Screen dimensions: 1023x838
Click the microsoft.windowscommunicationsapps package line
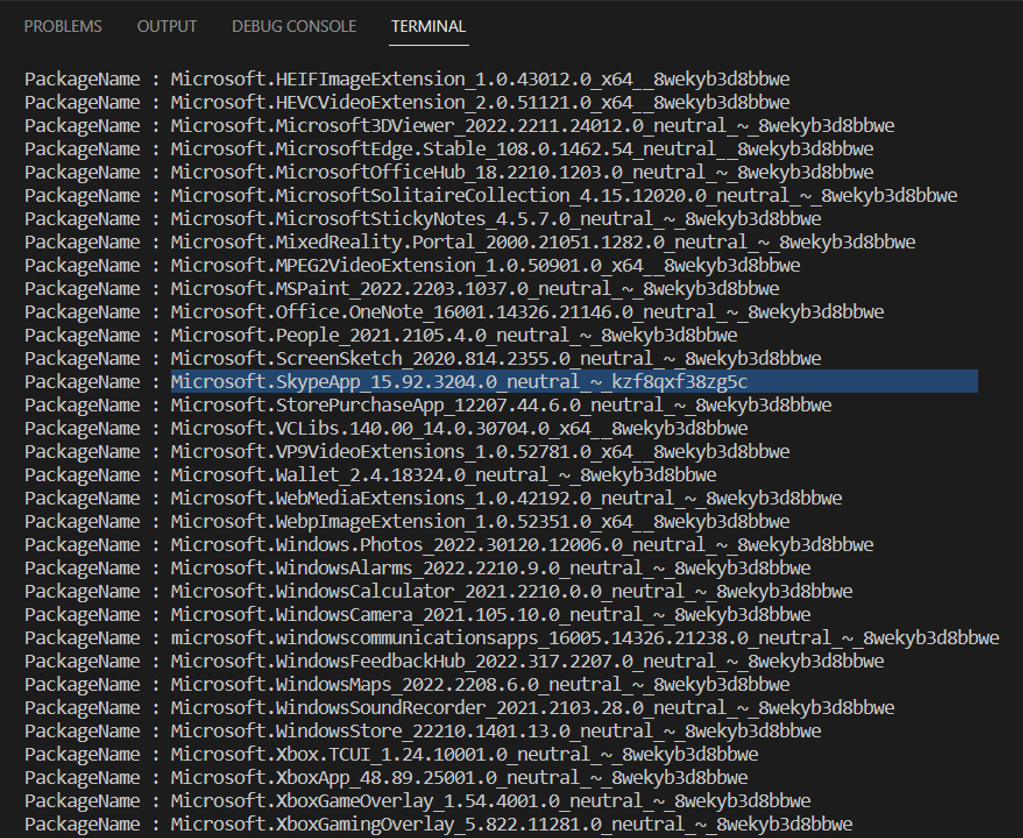point(512,638)
